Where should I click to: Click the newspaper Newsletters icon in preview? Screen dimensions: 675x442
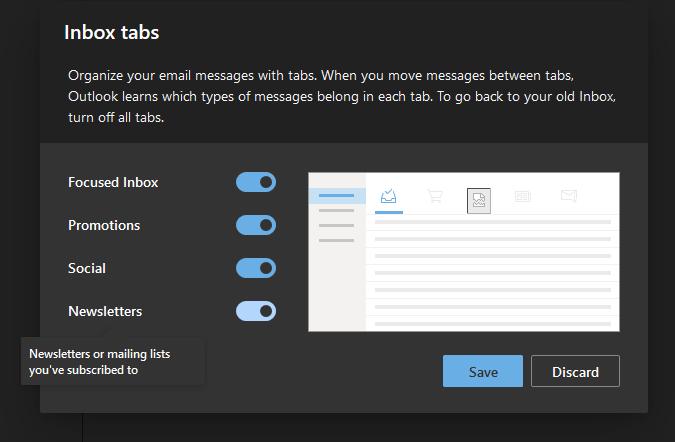523,197
